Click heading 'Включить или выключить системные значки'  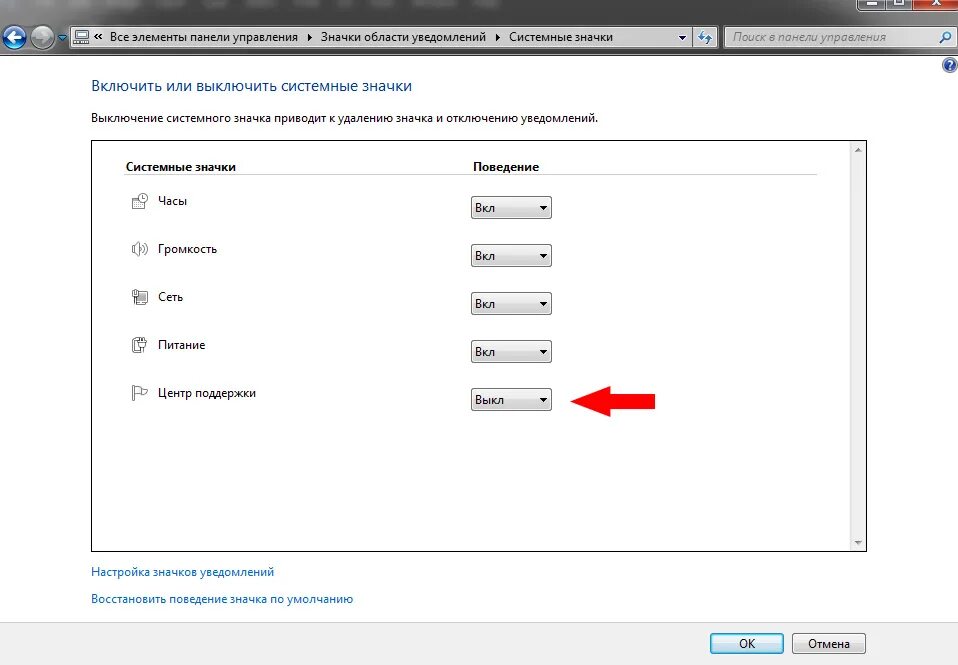[x=251, y=86]
